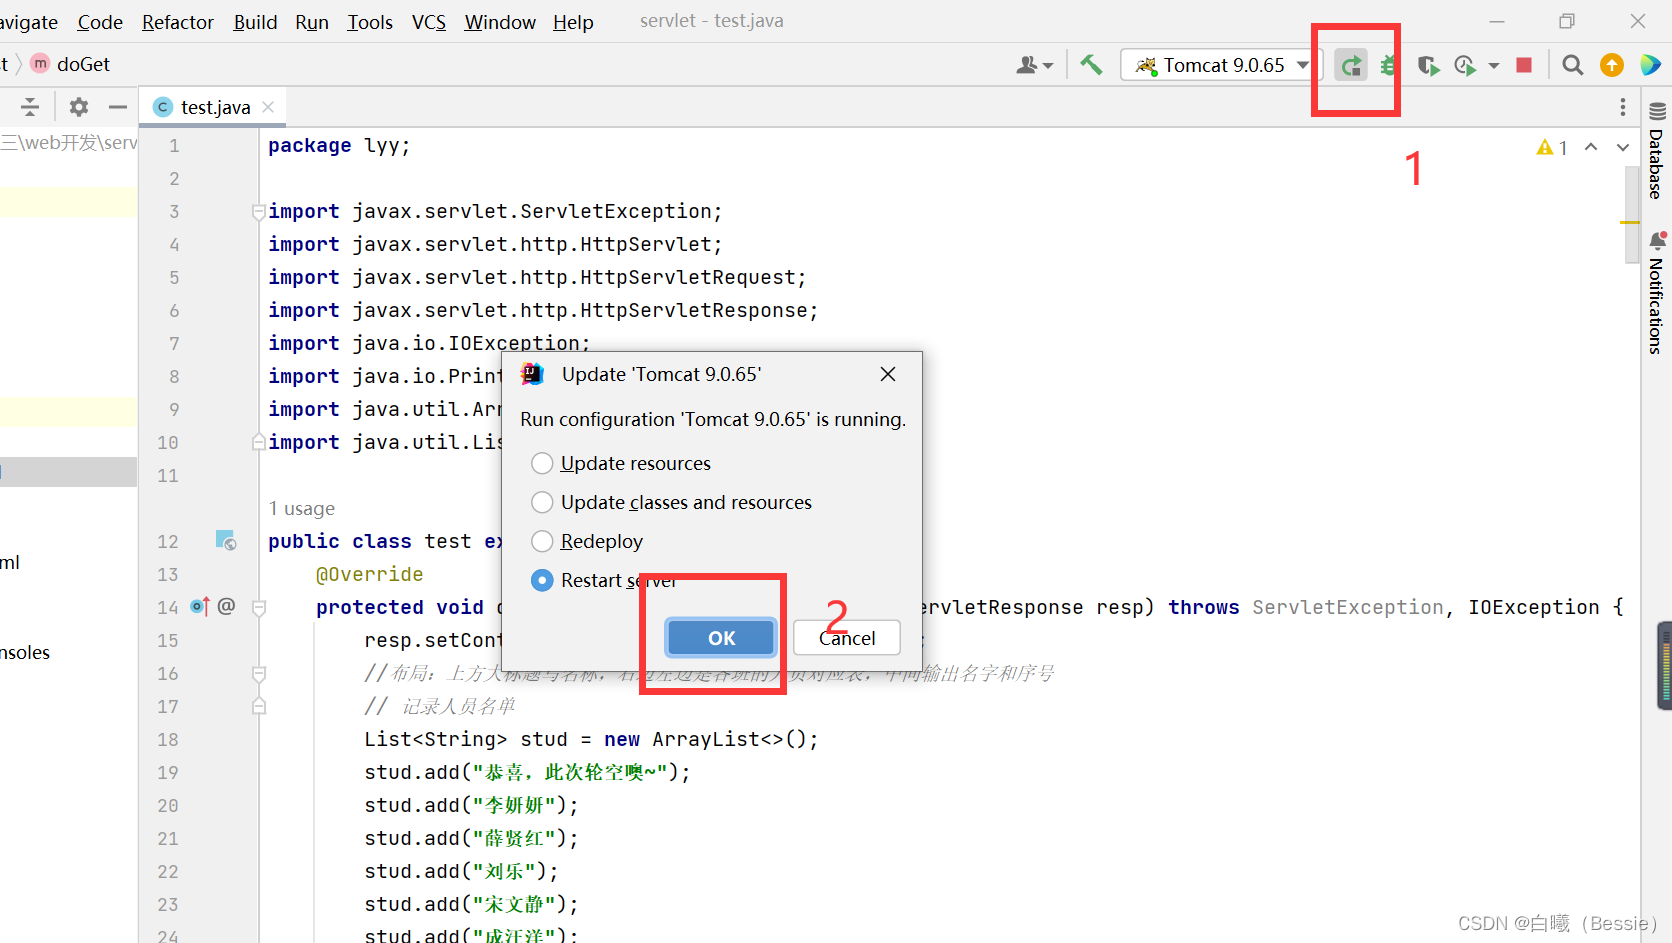Stop the running Tomcat server
The image size is (1672, 943).
1523,64
